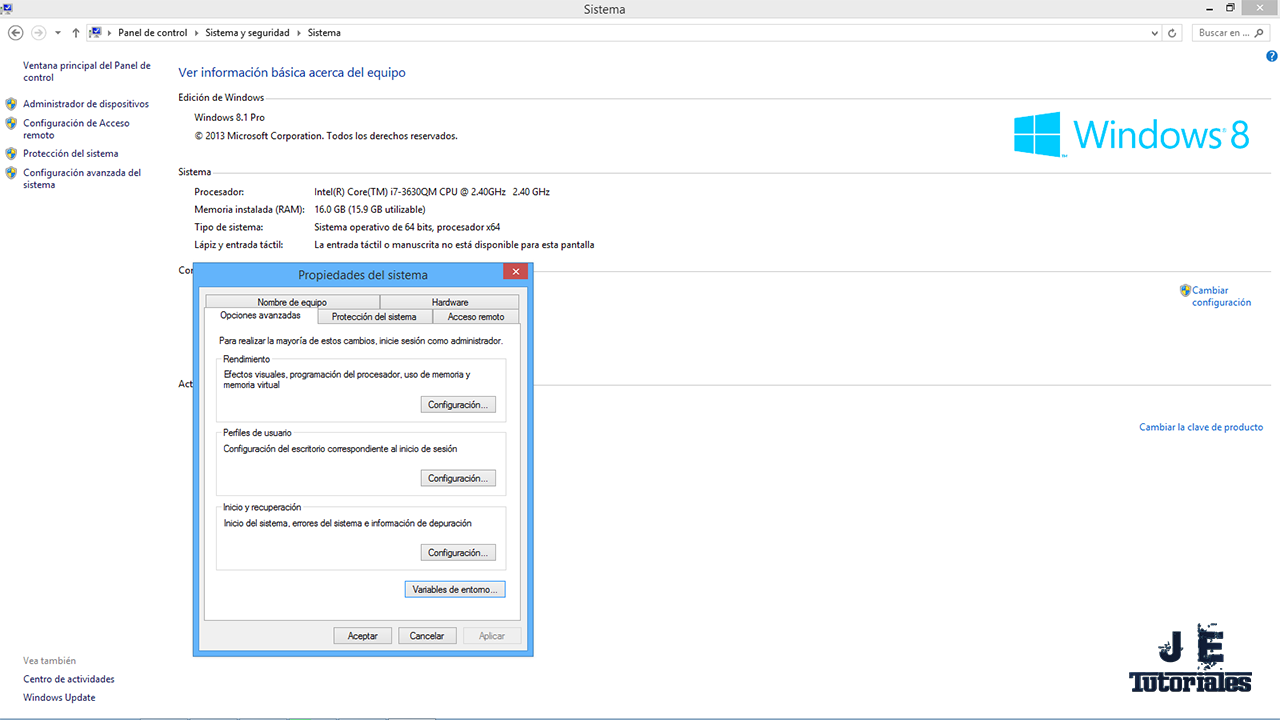Click the 16.0 GB (15.9 GB utilizable) value

point(370,210)
